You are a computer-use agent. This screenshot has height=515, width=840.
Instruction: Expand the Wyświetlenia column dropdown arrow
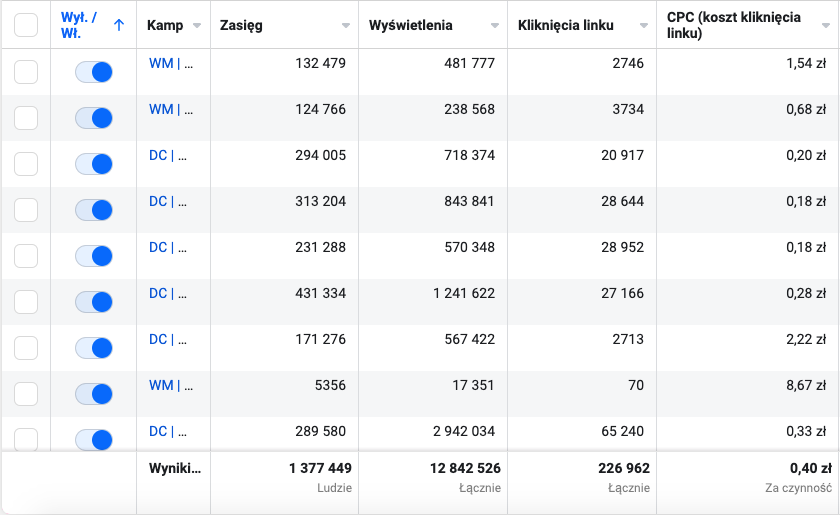point(495,25)
